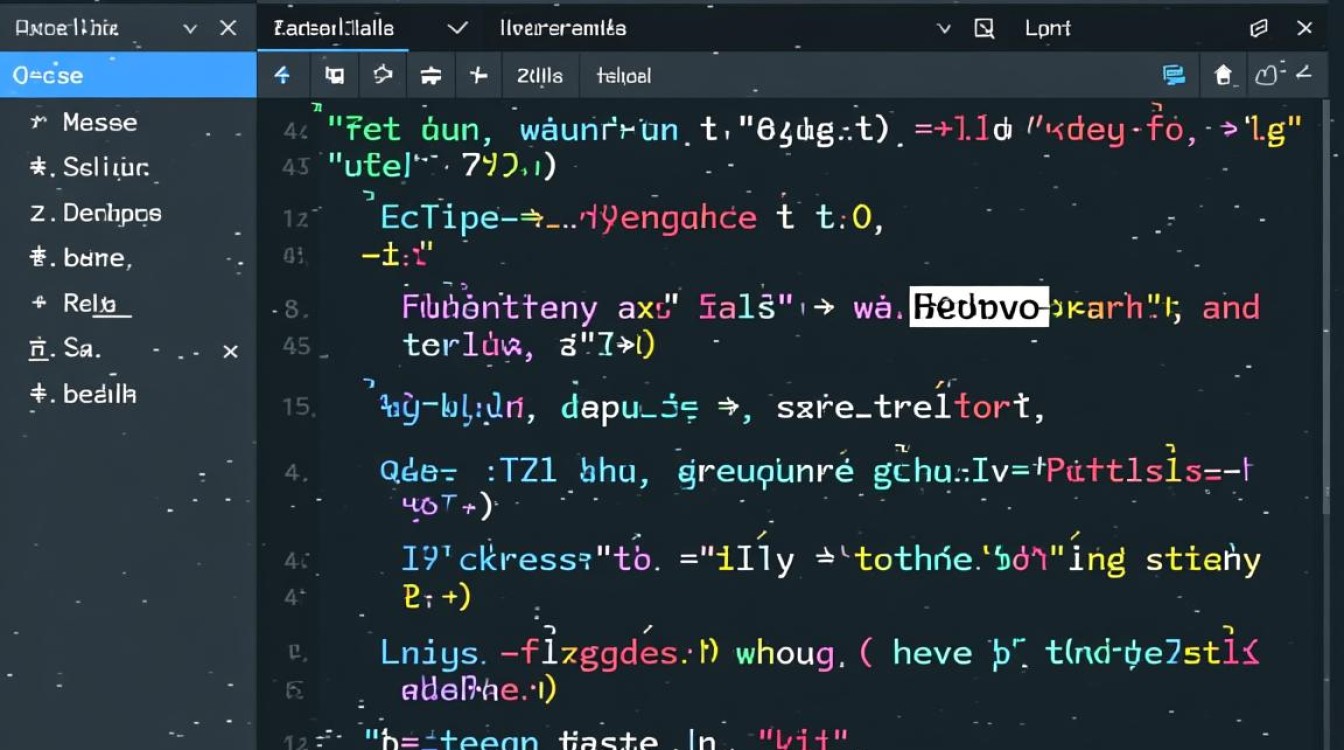The width and height of the screenshot is (1344, 750).
Task: Click the tslıoal button in the toolbar
Action: [624, 75]
